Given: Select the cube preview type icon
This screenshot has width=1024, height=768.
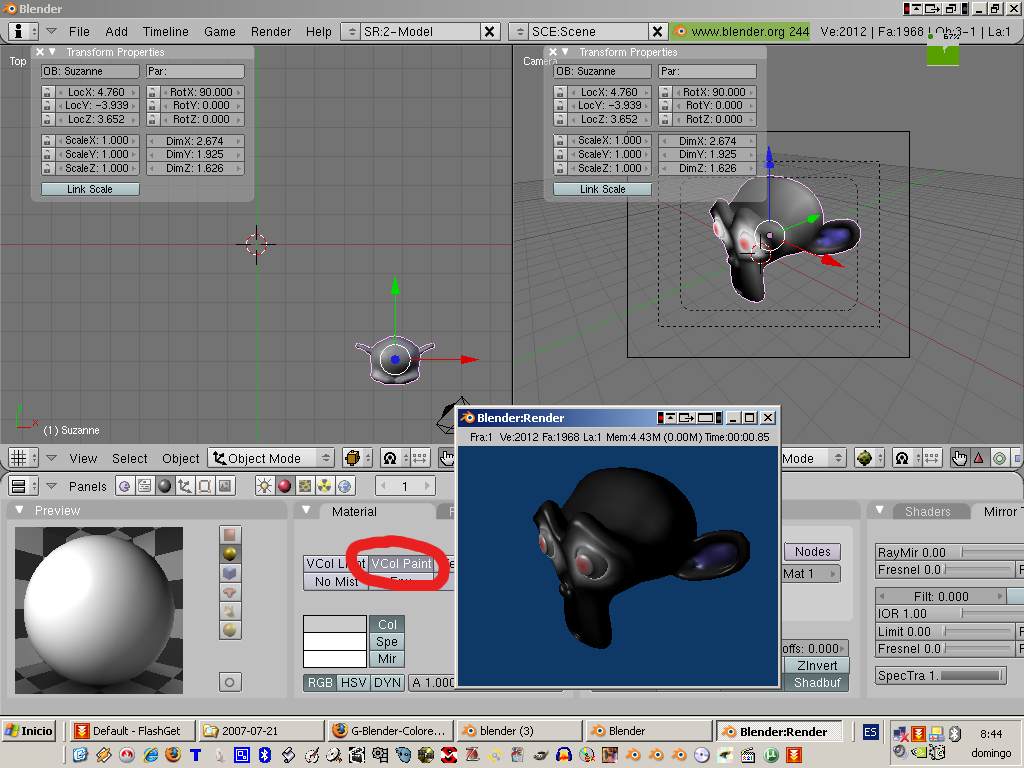Looking at the screenshot, I should [x=230, y=573].
